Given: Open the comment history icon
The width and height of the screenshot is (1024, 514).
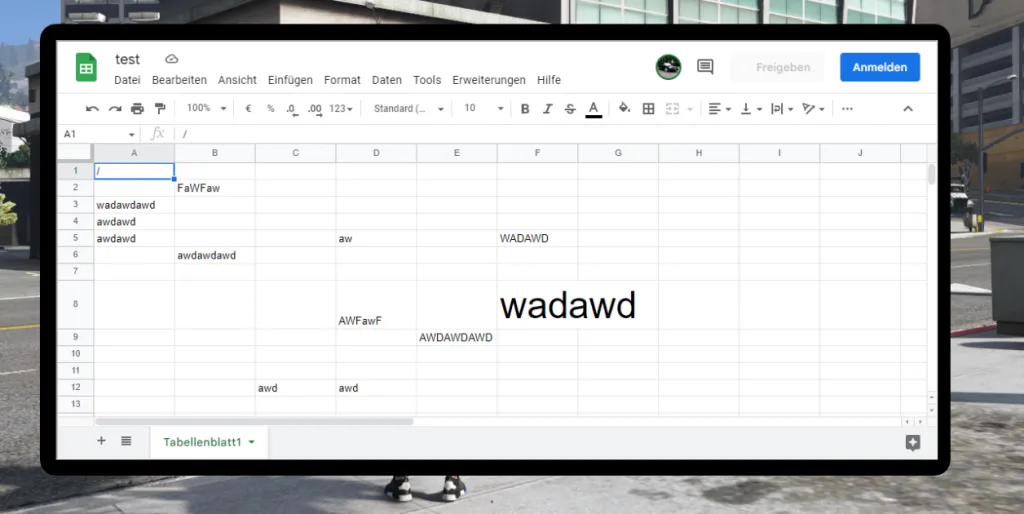Looking at the screenshot, I should [705, 67].
